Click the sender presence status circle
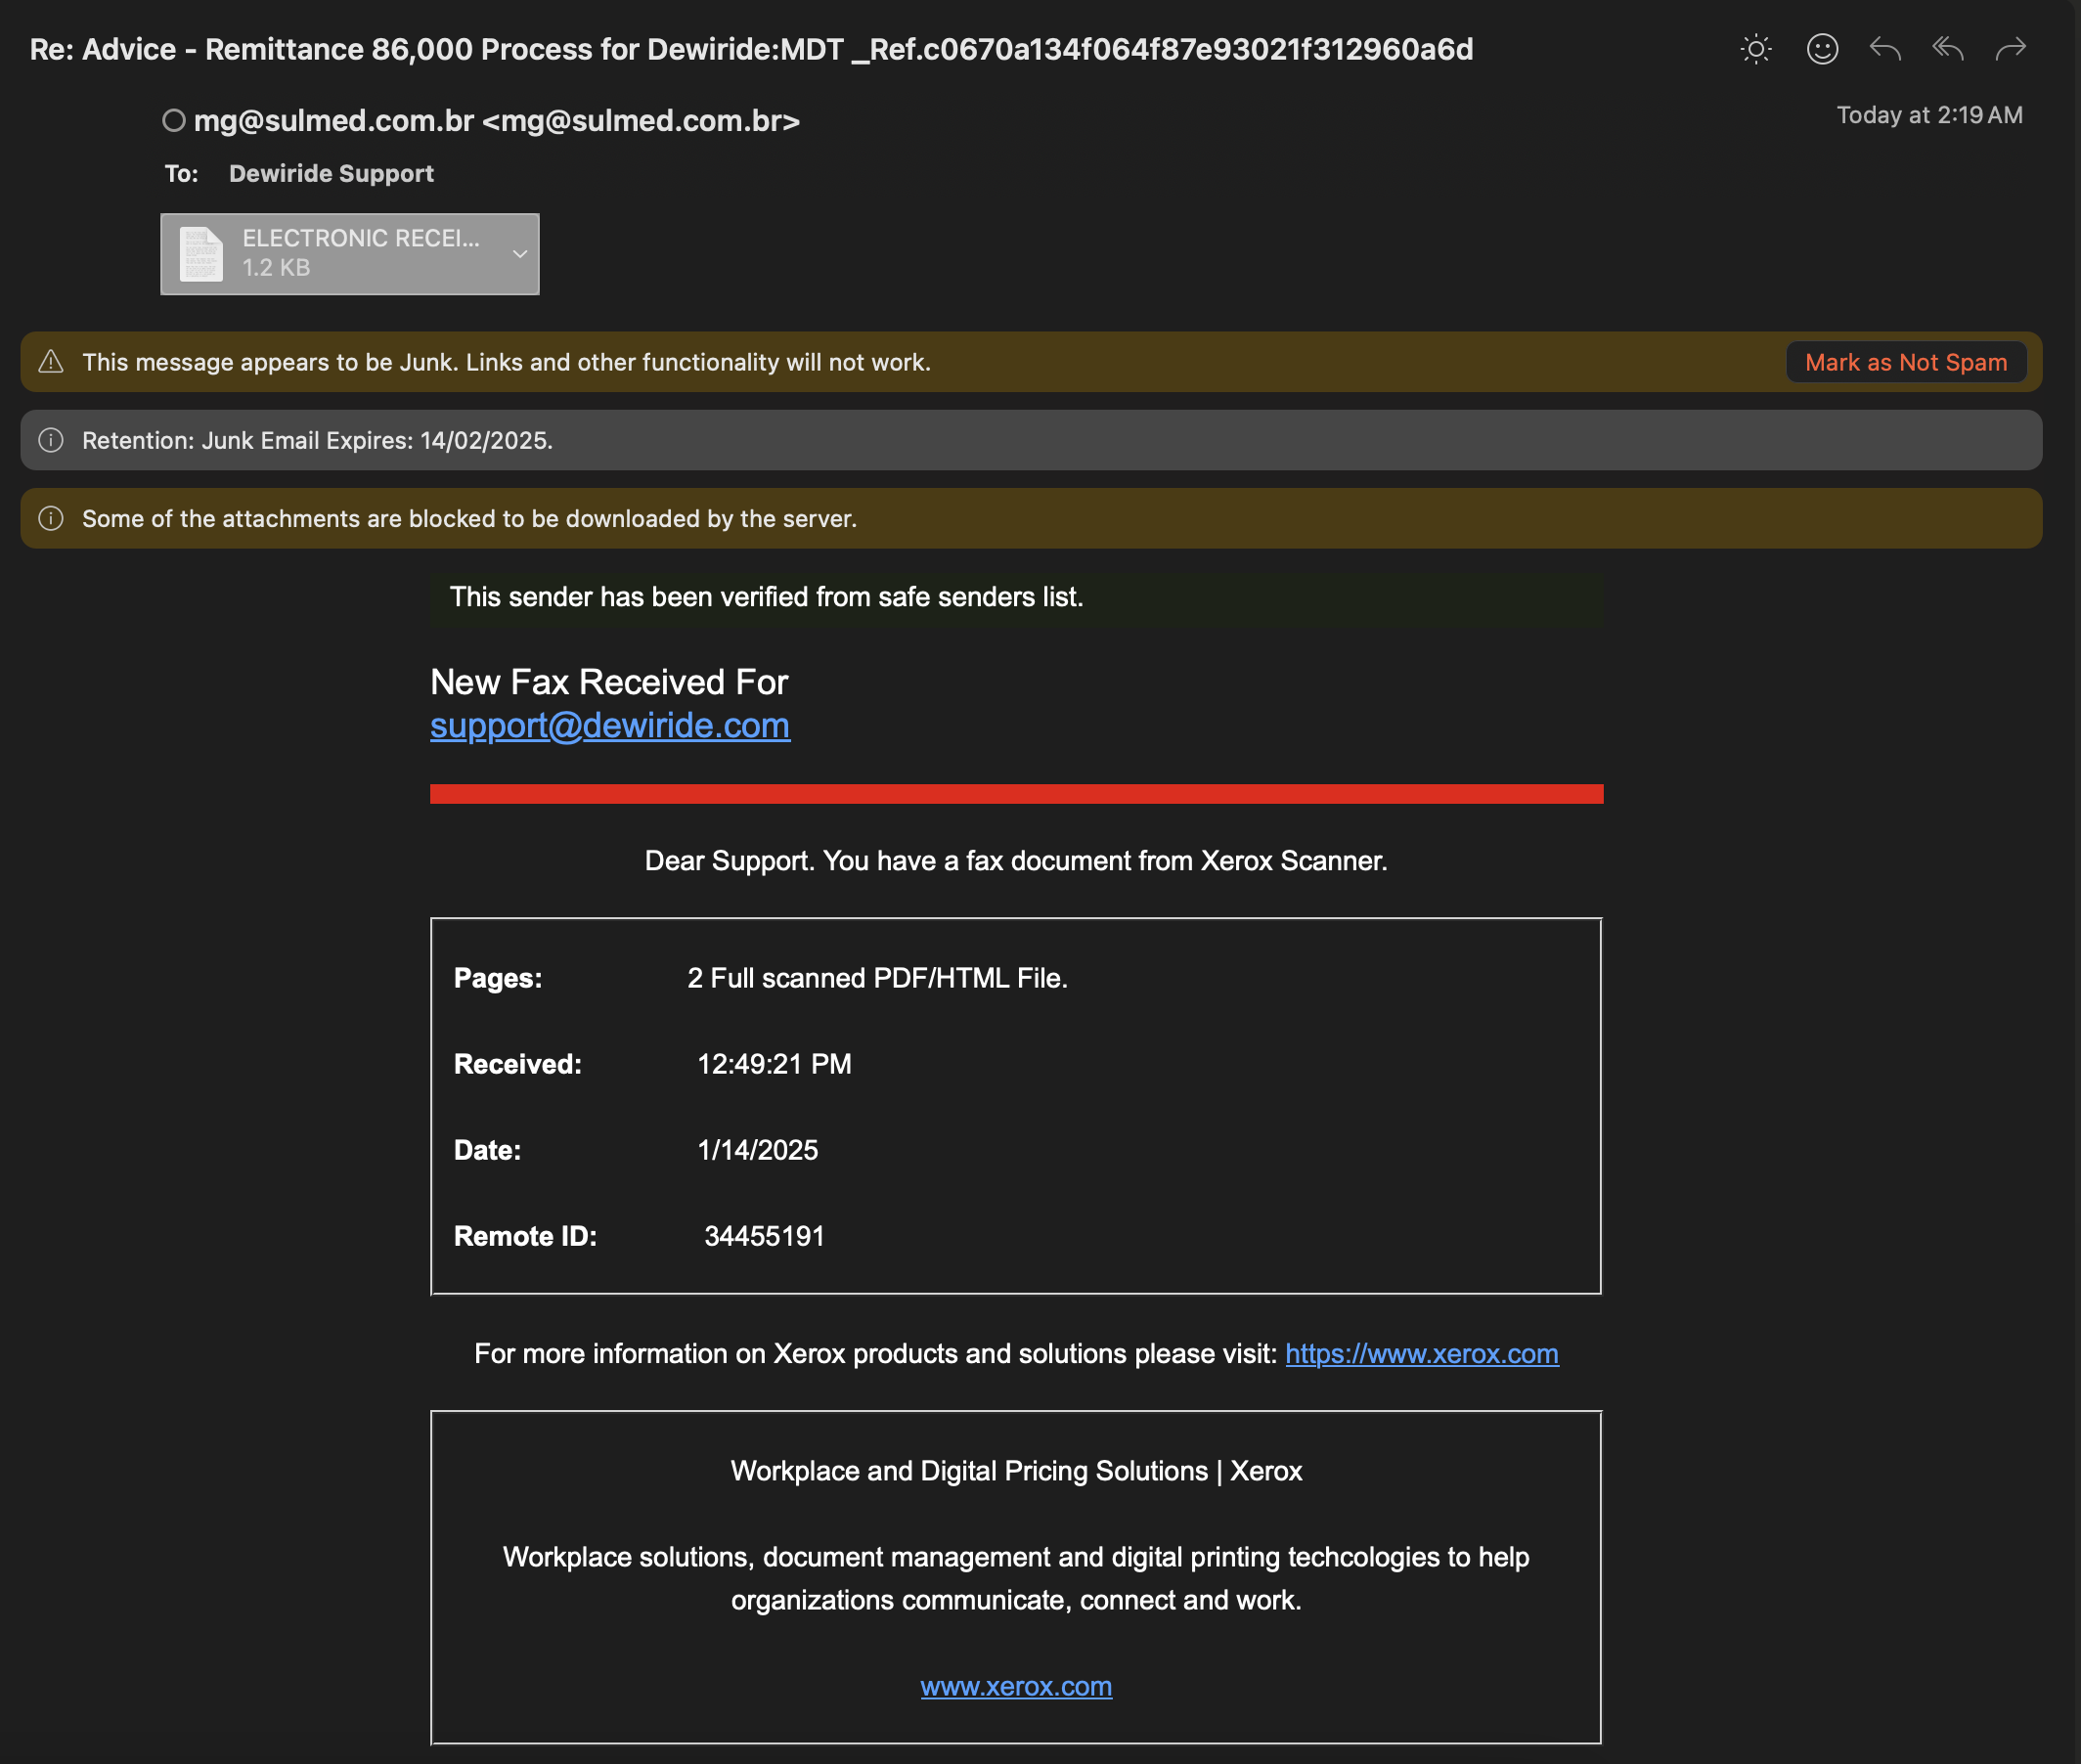The height and width of the screenshot is (1764, 2081). [174, 121]
